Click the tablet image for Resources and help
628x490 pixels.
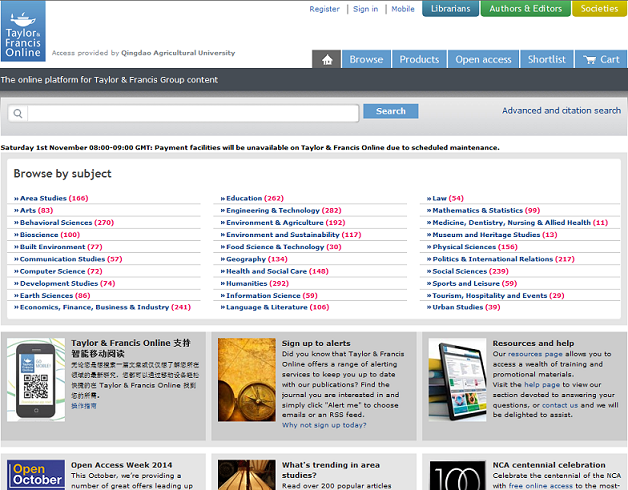pos(457,379)
